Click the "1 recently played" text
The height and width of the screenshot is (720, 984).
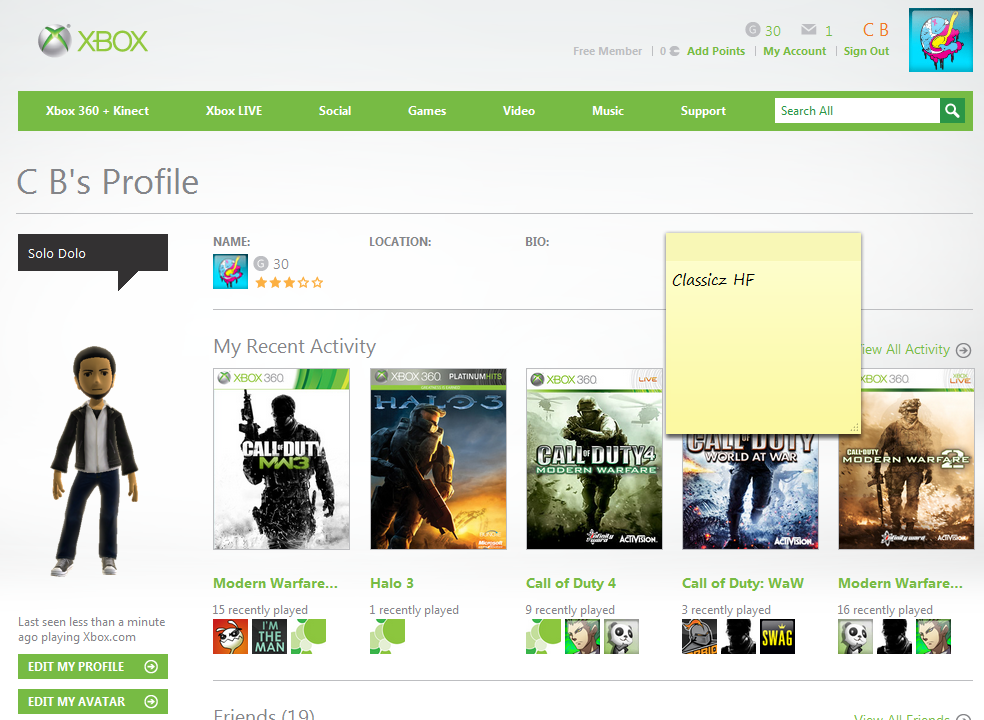point(414,610)
